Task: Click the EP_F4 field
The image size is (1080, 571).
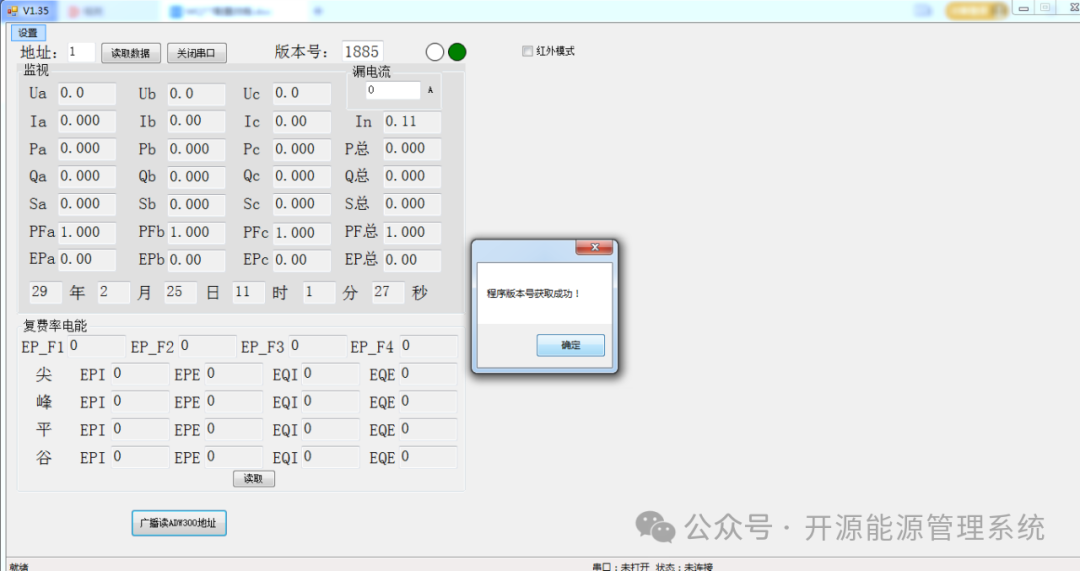Action: (428, 346)
